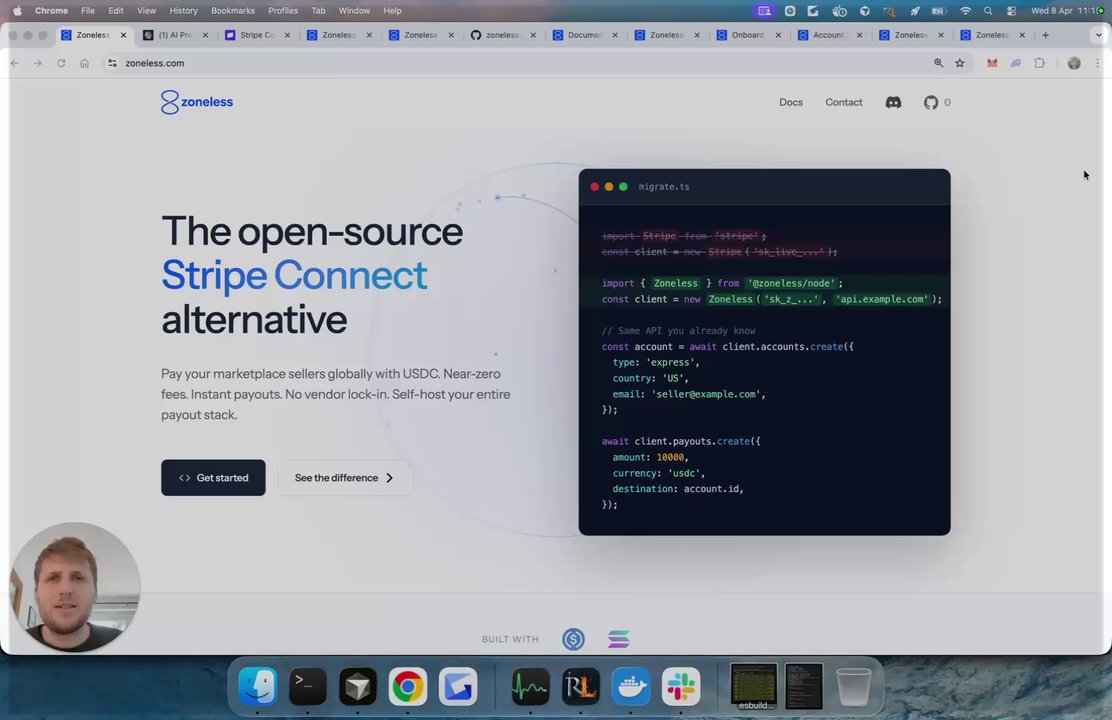The height and width of the screenshot is (720, 1112).
Task: Open Finder from the dock
Action: tap(257, 686)
